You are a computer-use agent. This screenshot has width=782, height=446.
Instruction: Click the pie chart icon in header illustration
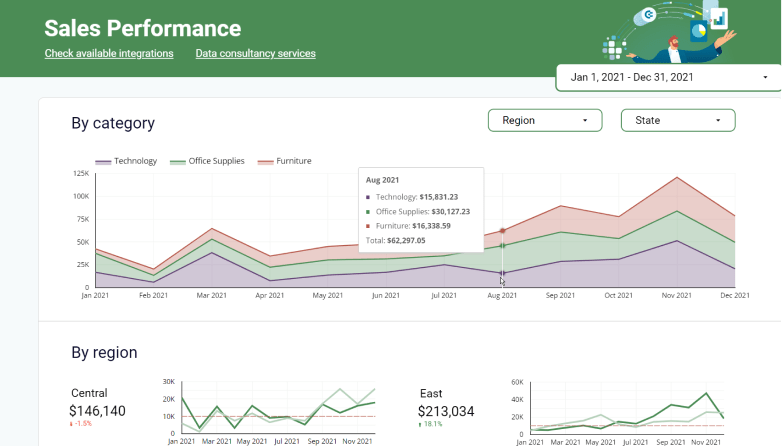pyautogui.click(x=699, y=31)
